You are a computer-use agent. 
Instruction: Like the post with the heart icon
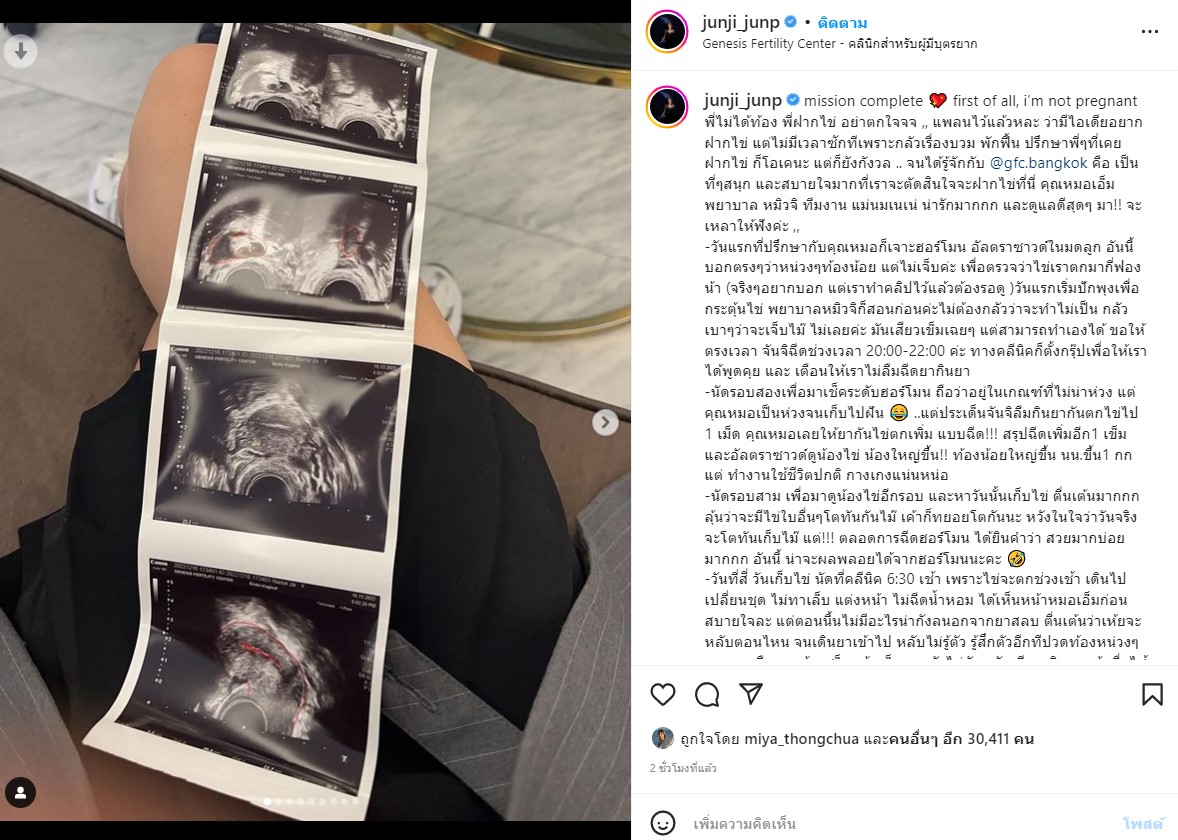pyautogui.click(x=663, y=694)
